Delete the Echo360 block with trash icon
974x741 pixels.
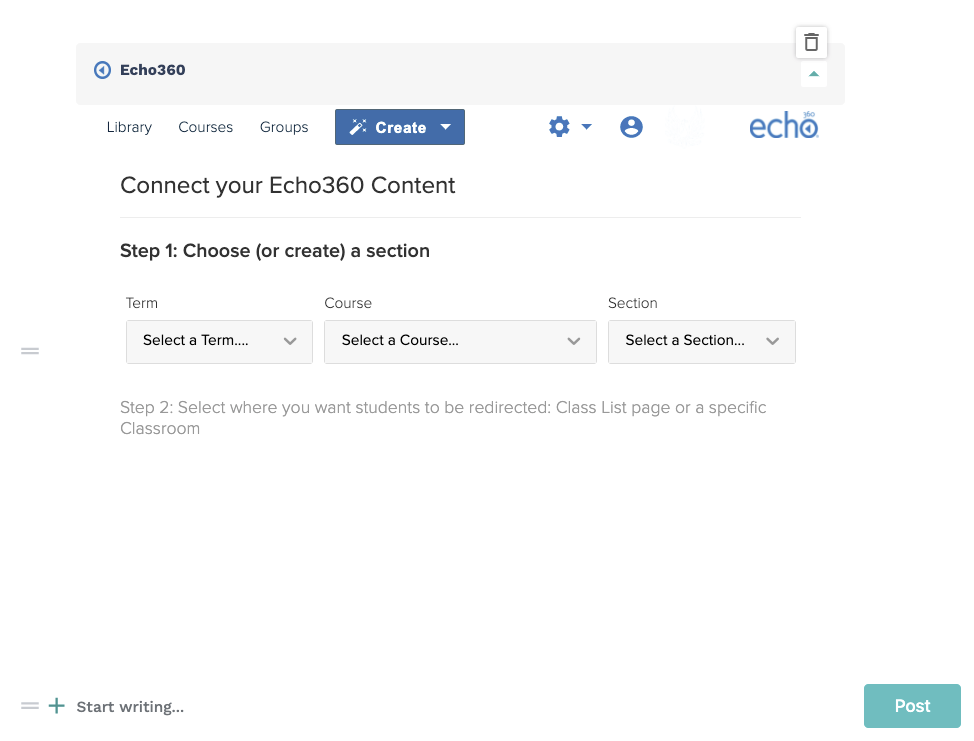811,42
